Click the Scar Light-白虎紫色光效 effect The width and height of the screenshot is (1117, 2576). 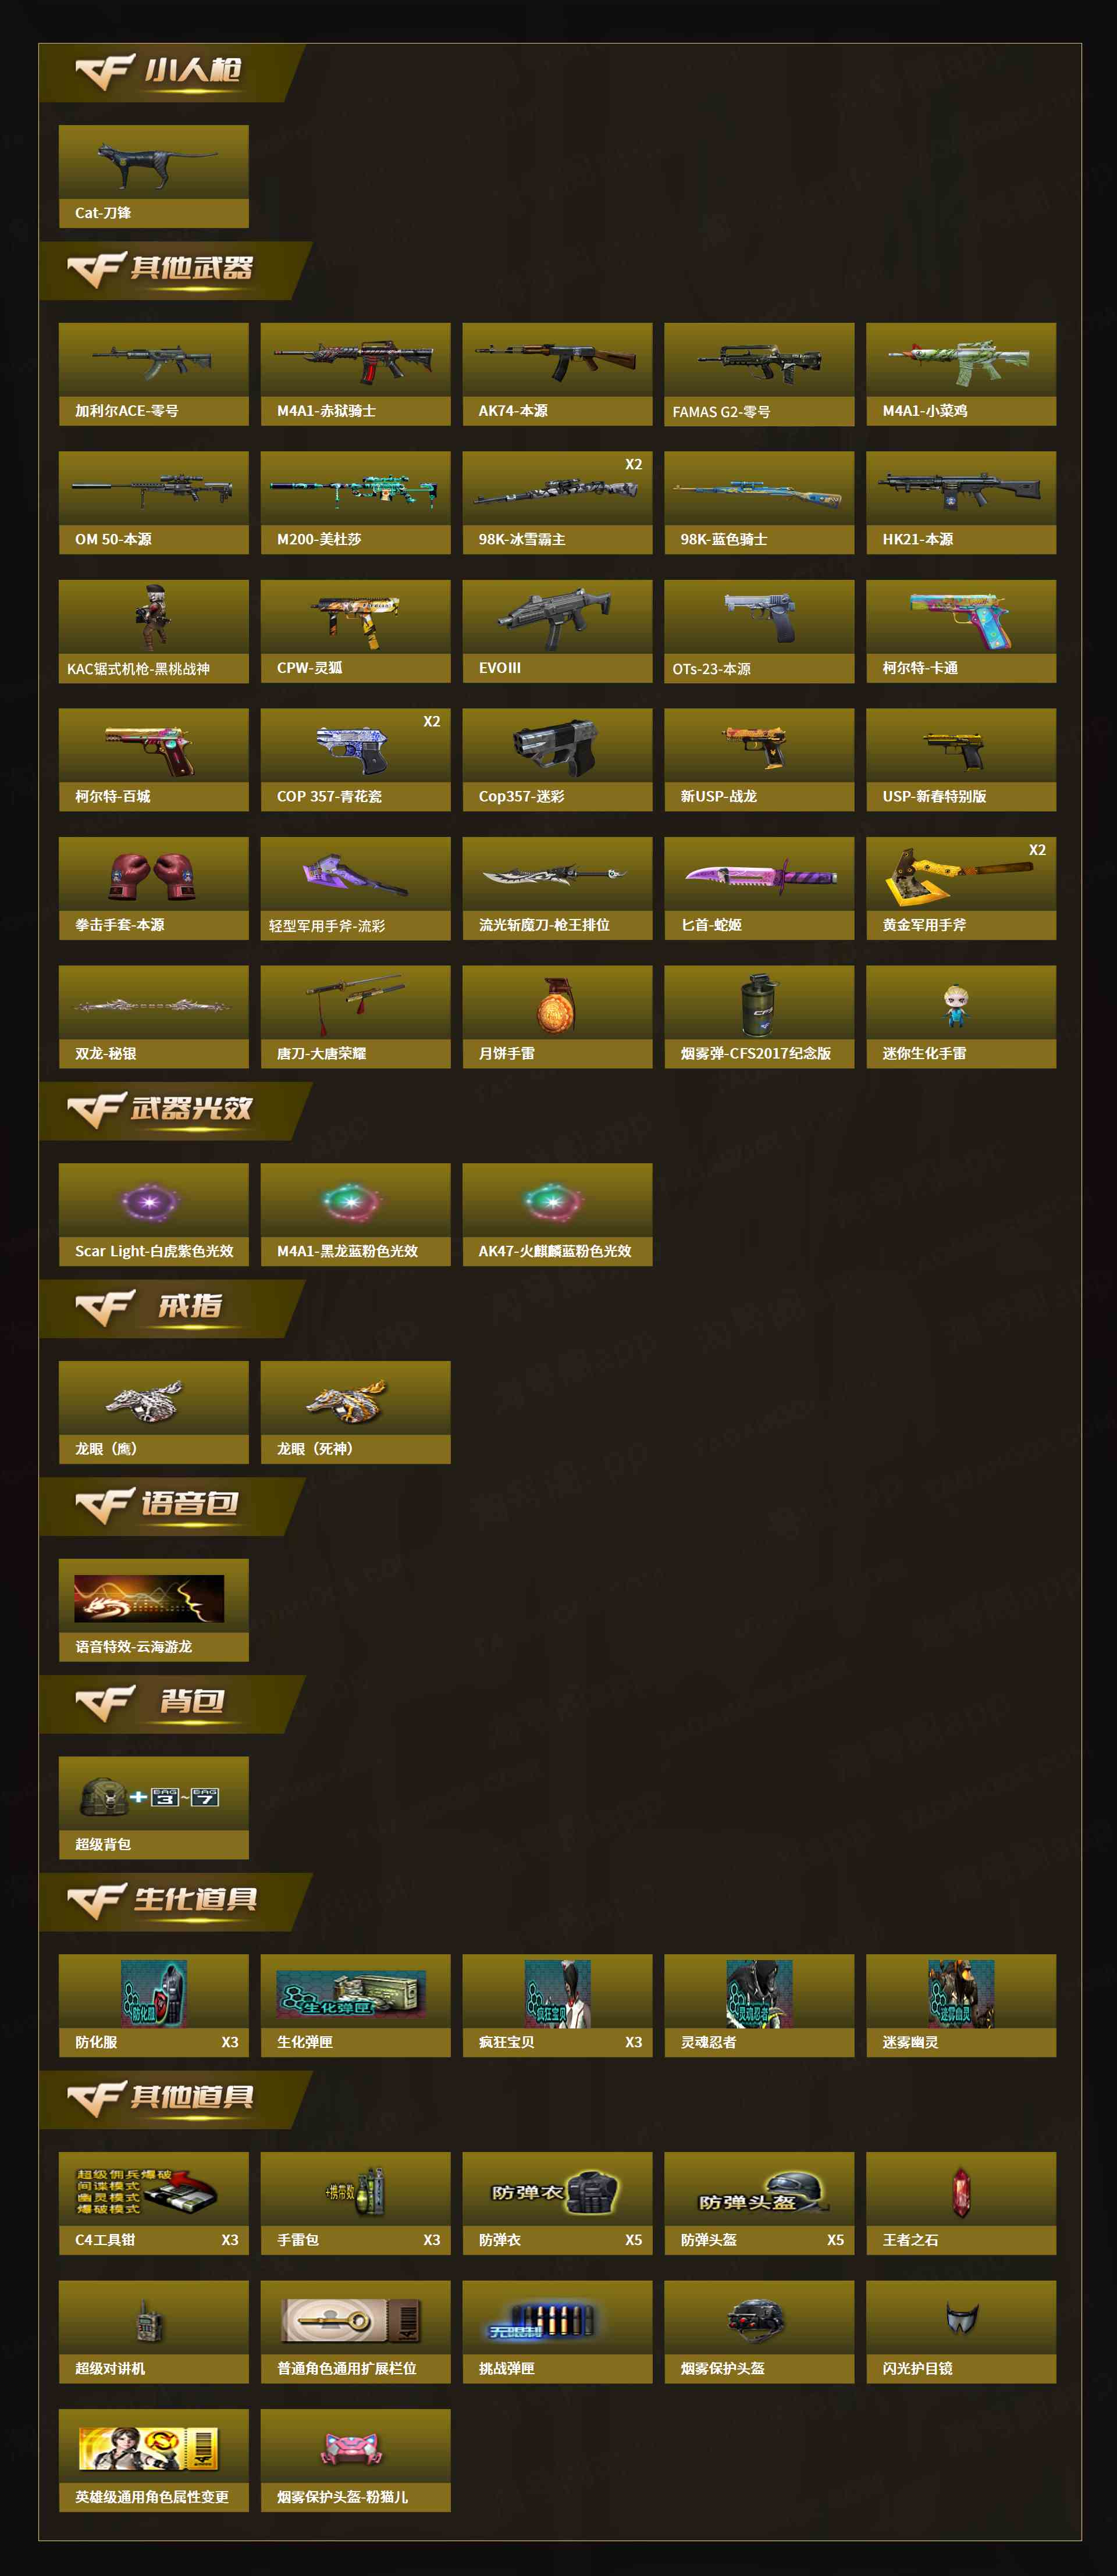coord(153,1214)
